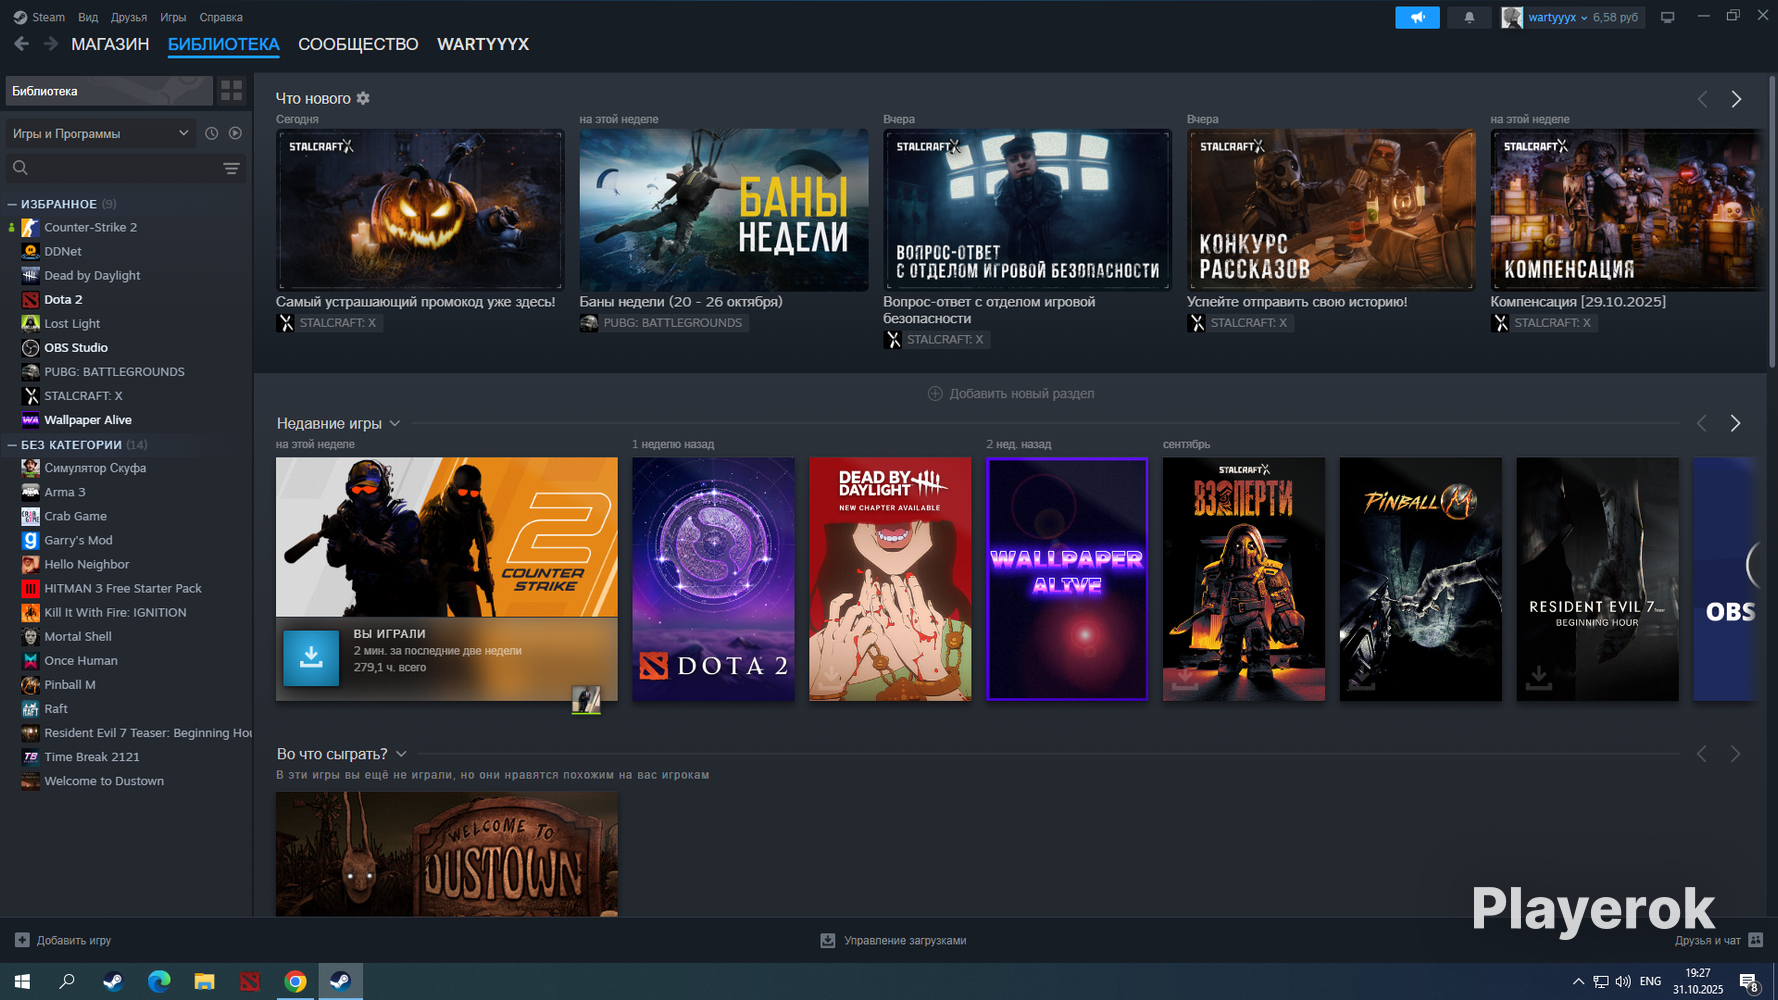Collapse the БЕЗ КАТЕГОРИИ category
1778x1000 pixels.
tap(12, 445)
